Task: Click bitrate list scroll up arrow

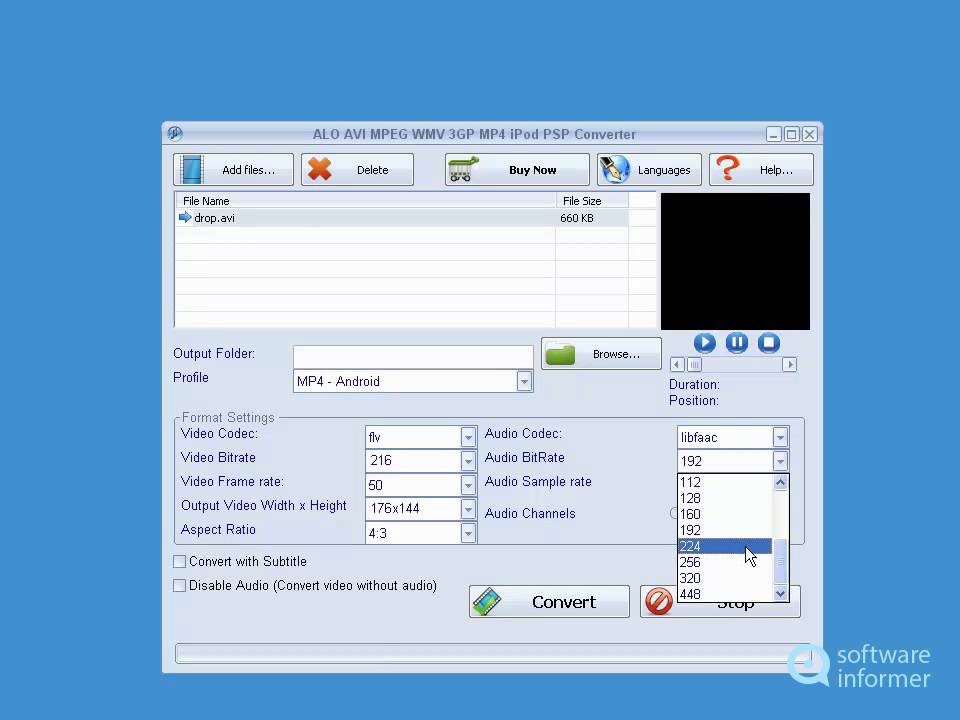Action: pyautogui.click(x=781, y=482)
